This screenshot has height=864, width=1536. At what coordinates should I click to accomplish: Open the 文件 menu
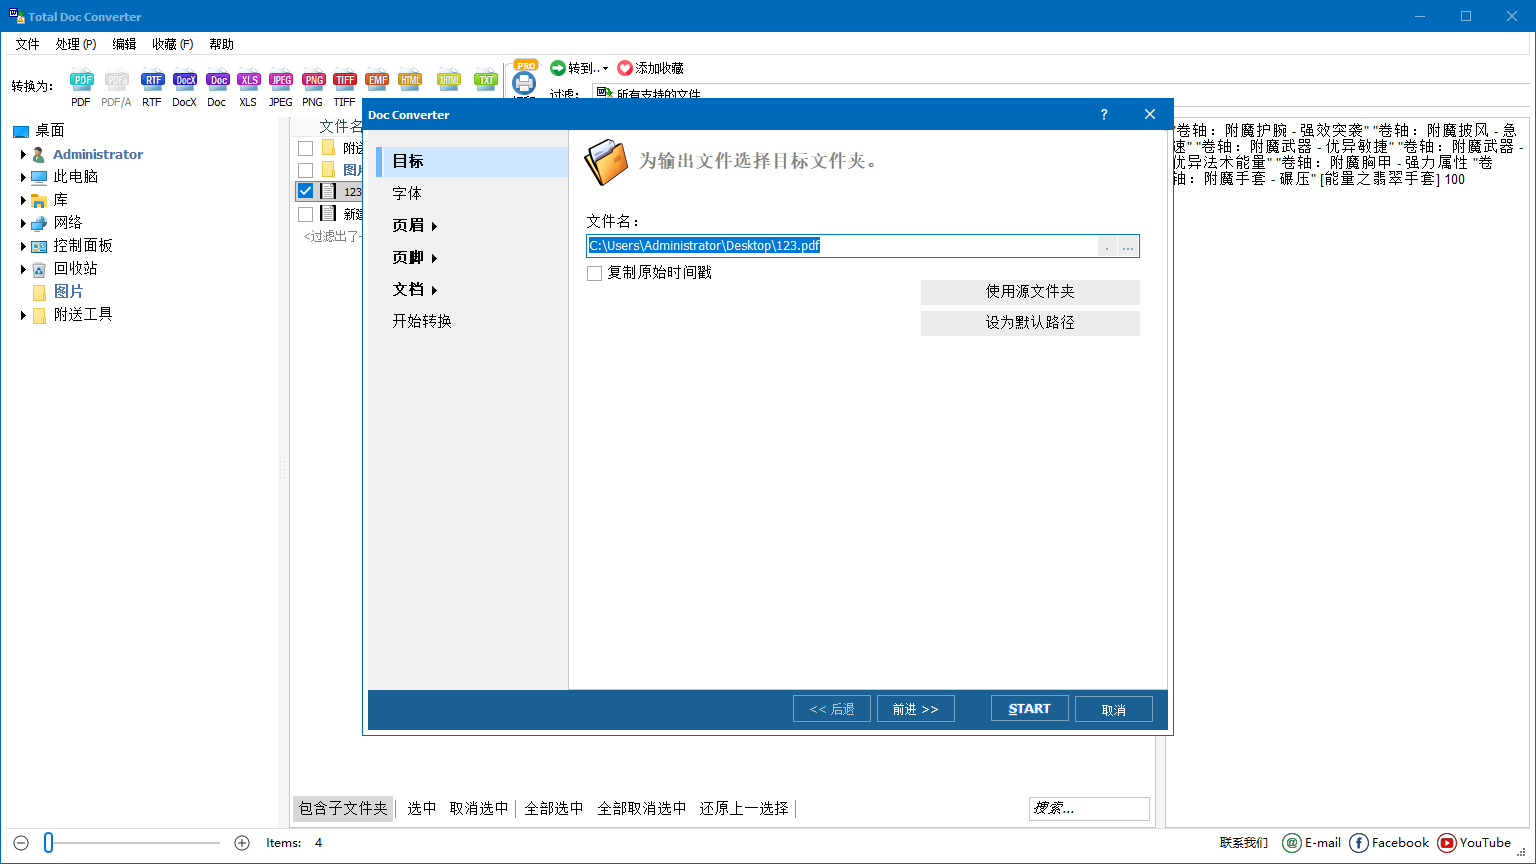tap(27, 44)
